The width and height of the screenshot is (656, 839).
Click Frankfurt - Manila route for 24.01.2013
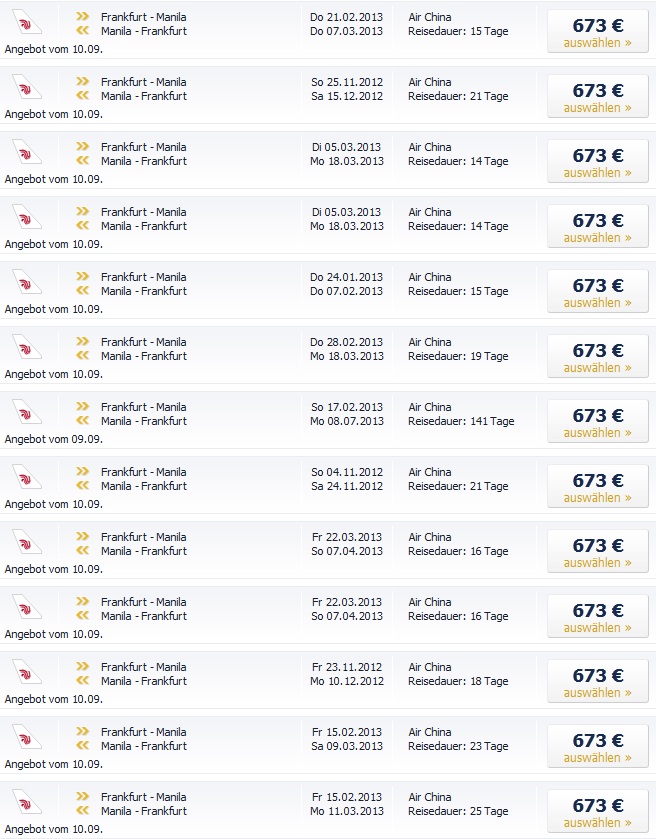tap(143, 277)
